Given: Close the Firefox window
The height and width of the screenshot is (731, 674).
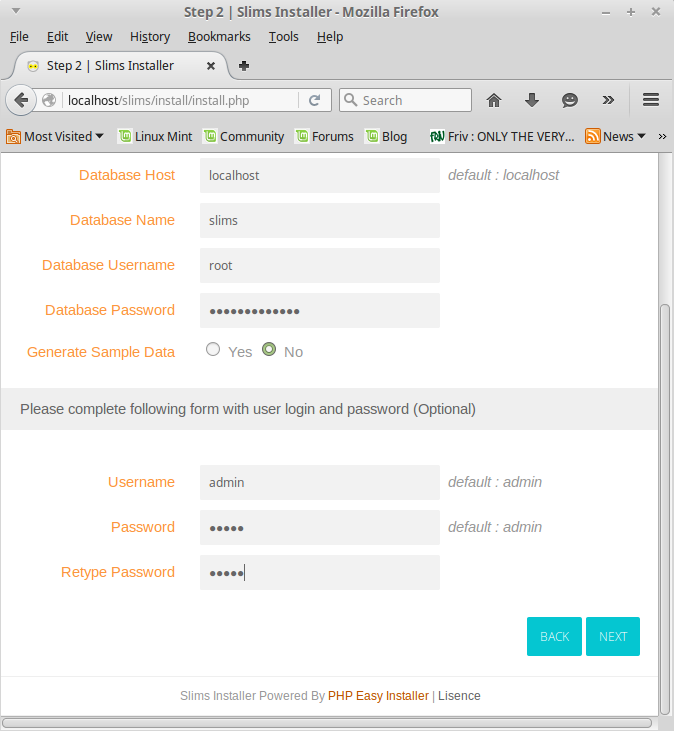Looking at the screenshot, I should (x=656, y=12).
